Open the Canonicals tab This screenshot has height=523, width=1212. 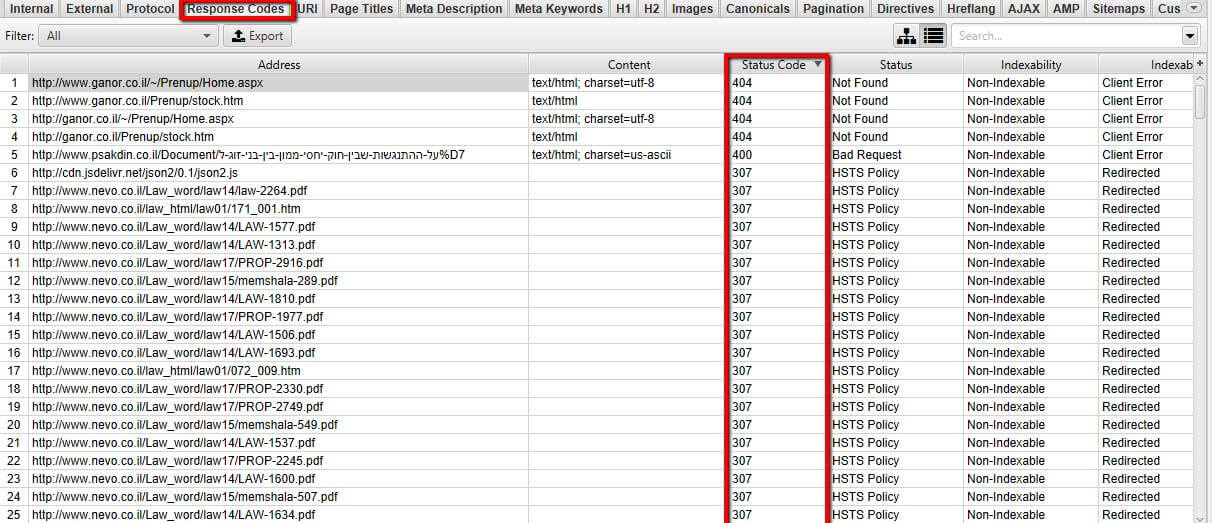click(x=759, y=9)
